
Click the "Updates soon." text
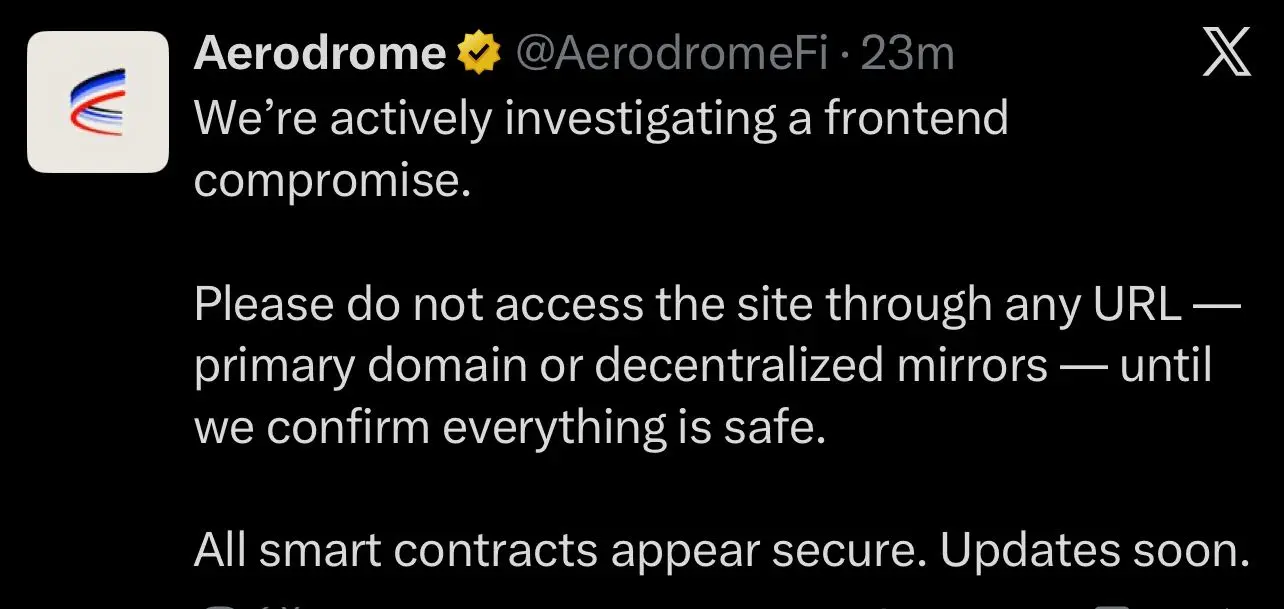tap(1094, 551)
